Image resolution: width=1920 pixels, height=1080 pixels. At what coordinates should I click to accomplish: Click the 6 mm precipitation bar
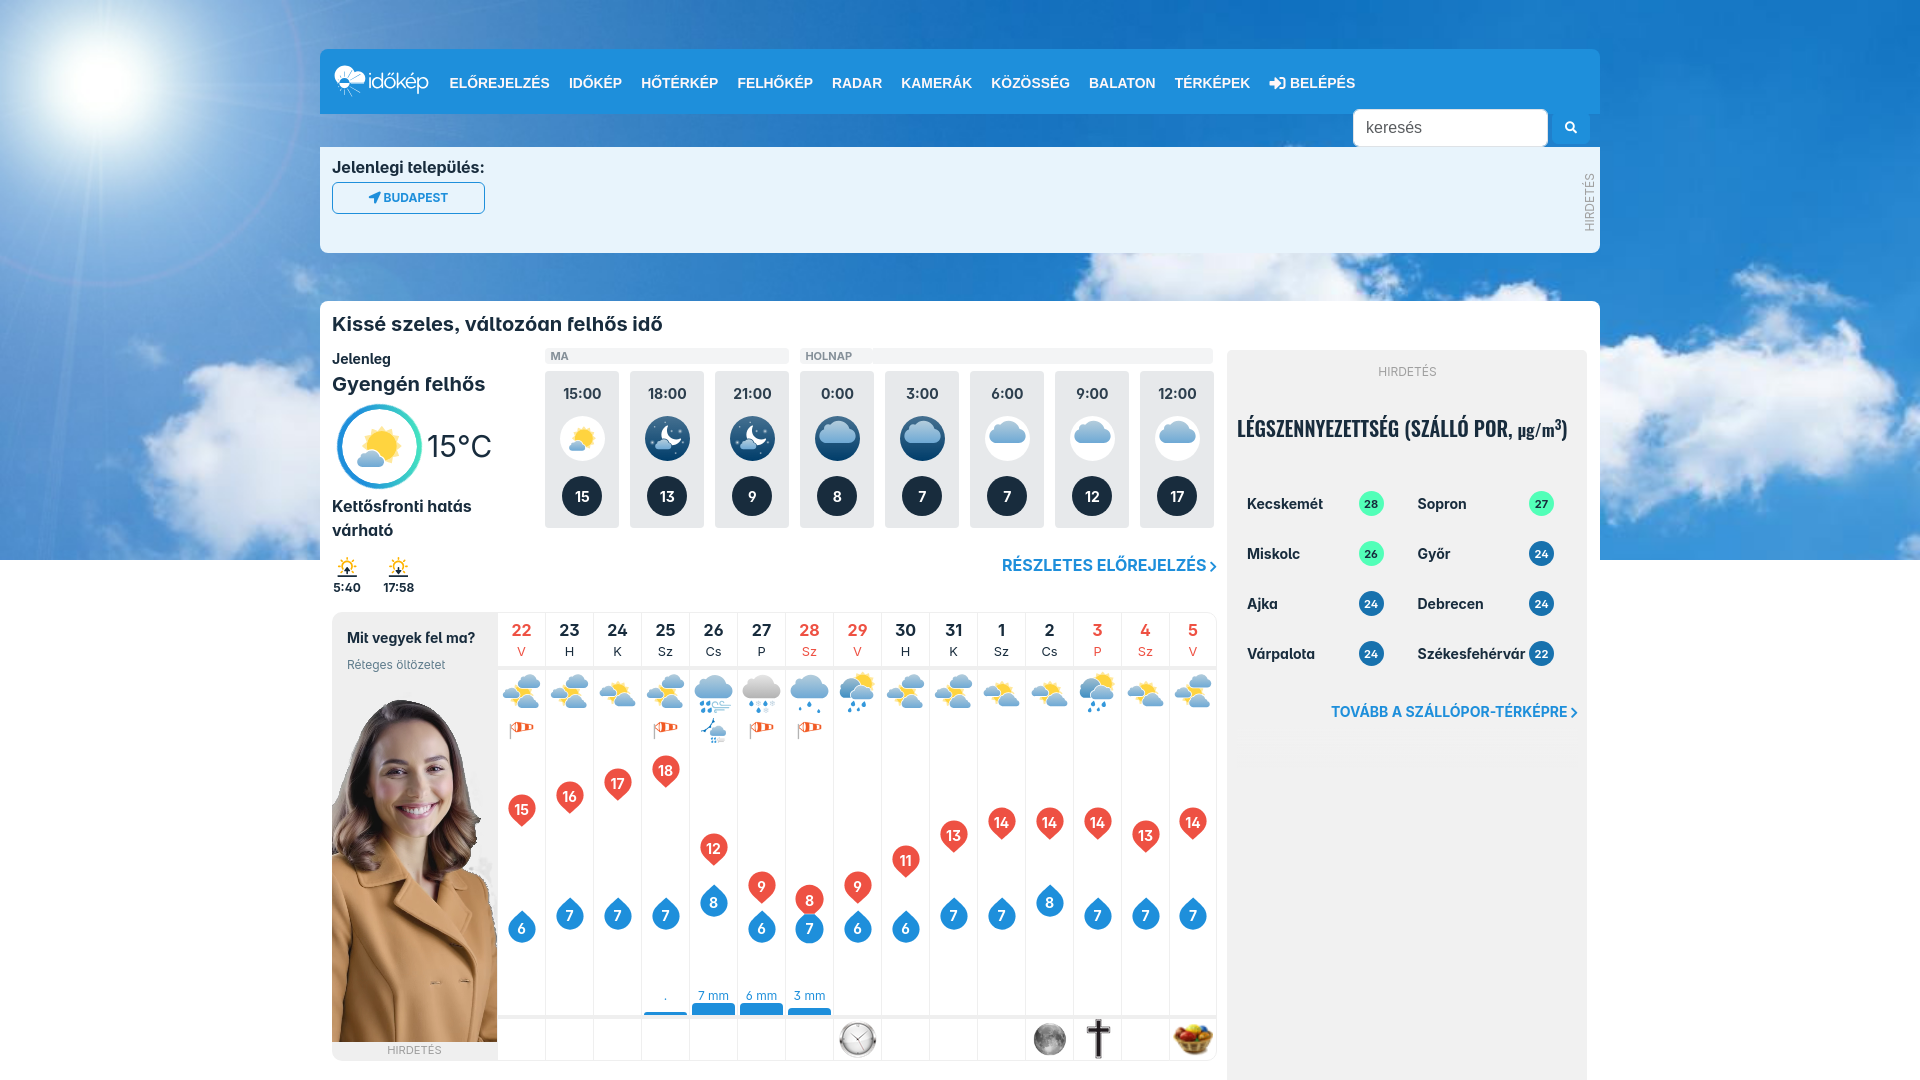click(761, 1009)
